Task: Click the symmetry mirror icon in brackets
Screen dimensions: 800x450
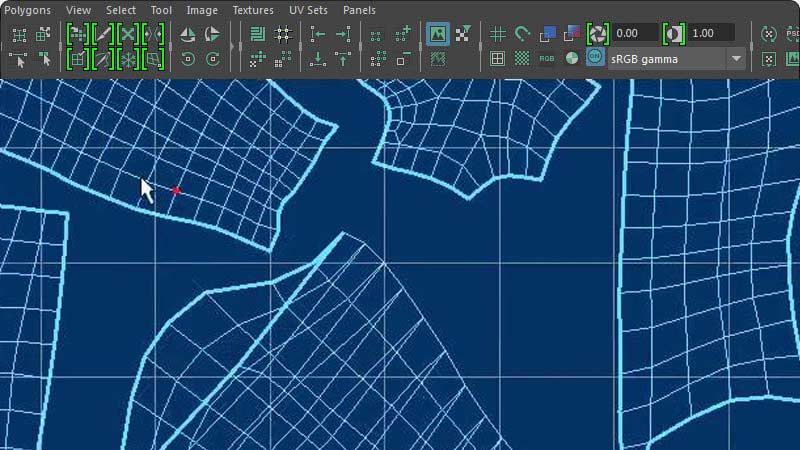Action: (x=153, y=34)
